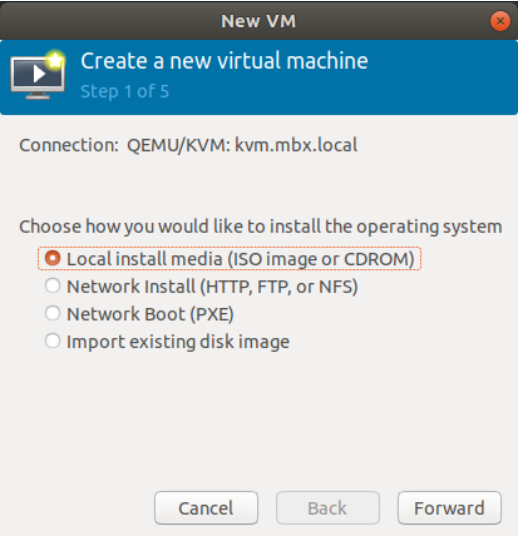
Task: Enable the Import existing disk image option
Action: point(52,341)
